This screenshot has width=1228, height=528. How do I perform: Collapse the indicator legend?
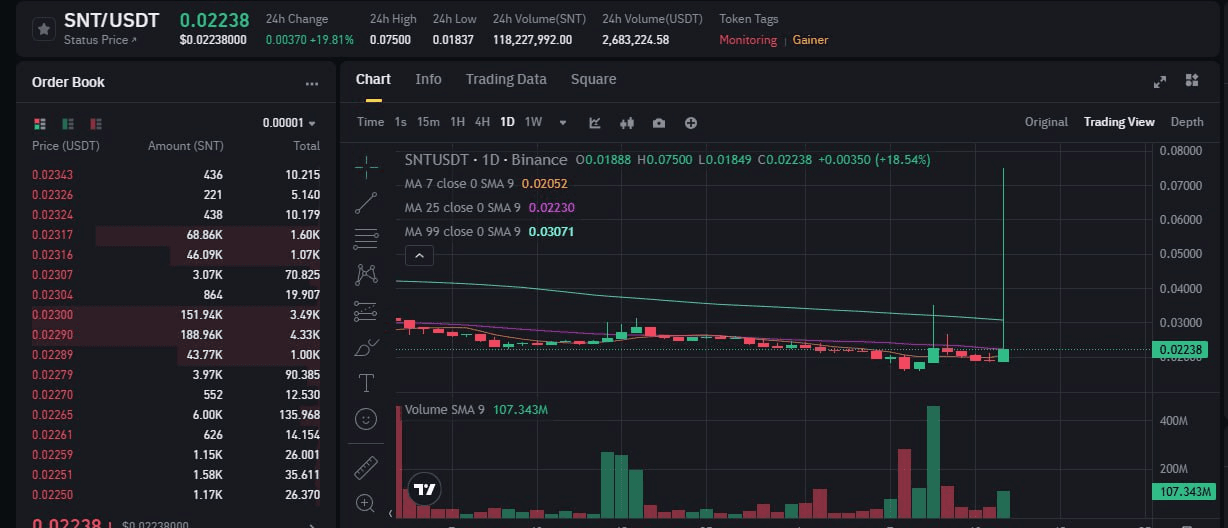(419, 256)
